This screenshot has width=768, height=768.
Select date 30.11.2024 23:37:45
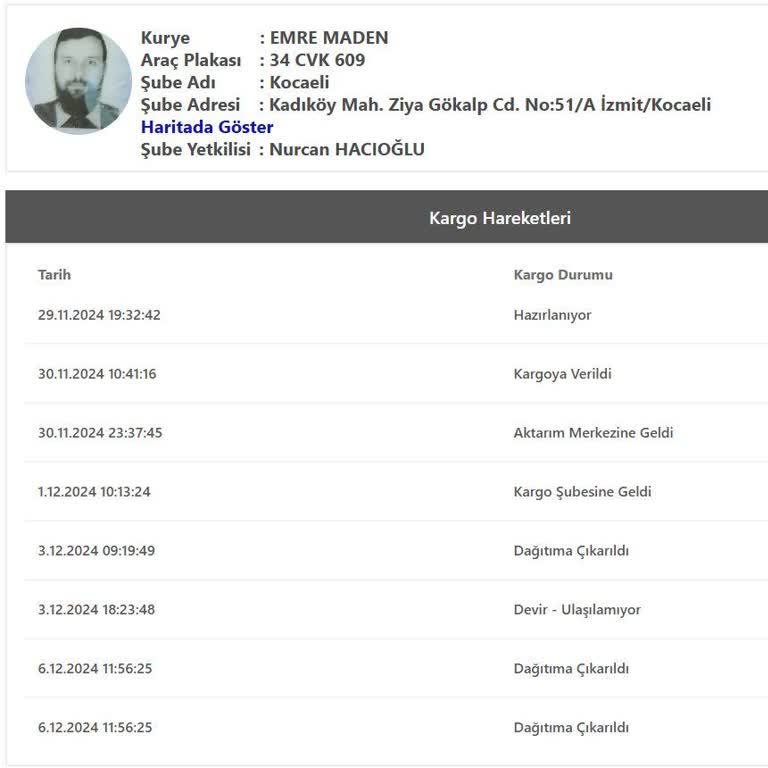pos(100,432)
